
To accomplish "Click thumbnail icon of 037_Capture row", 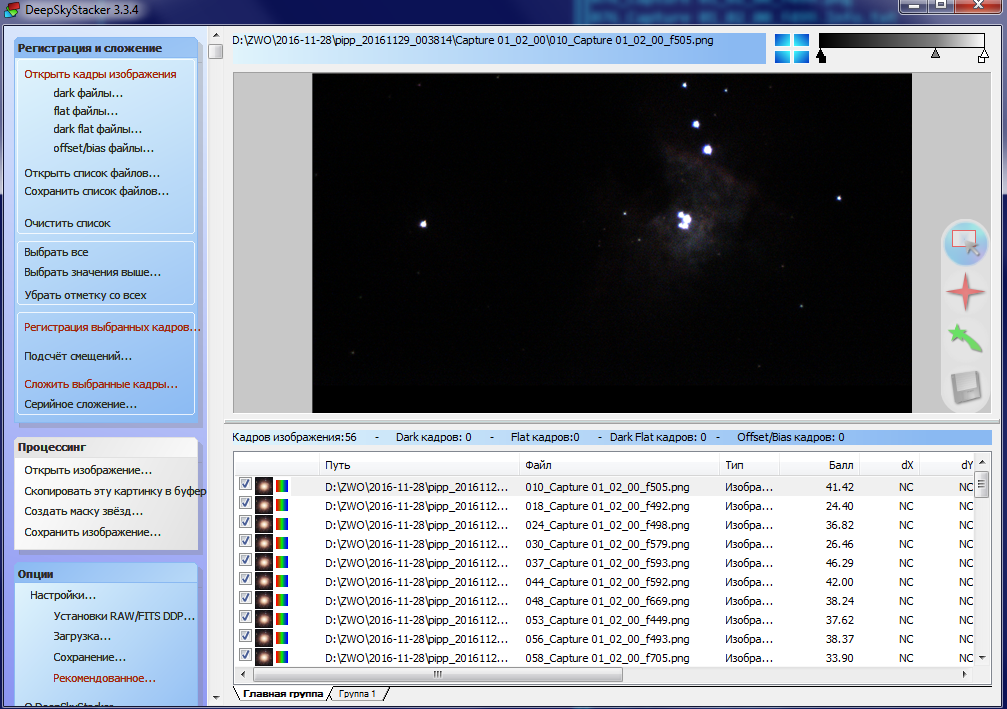I will tap(264, 562).
